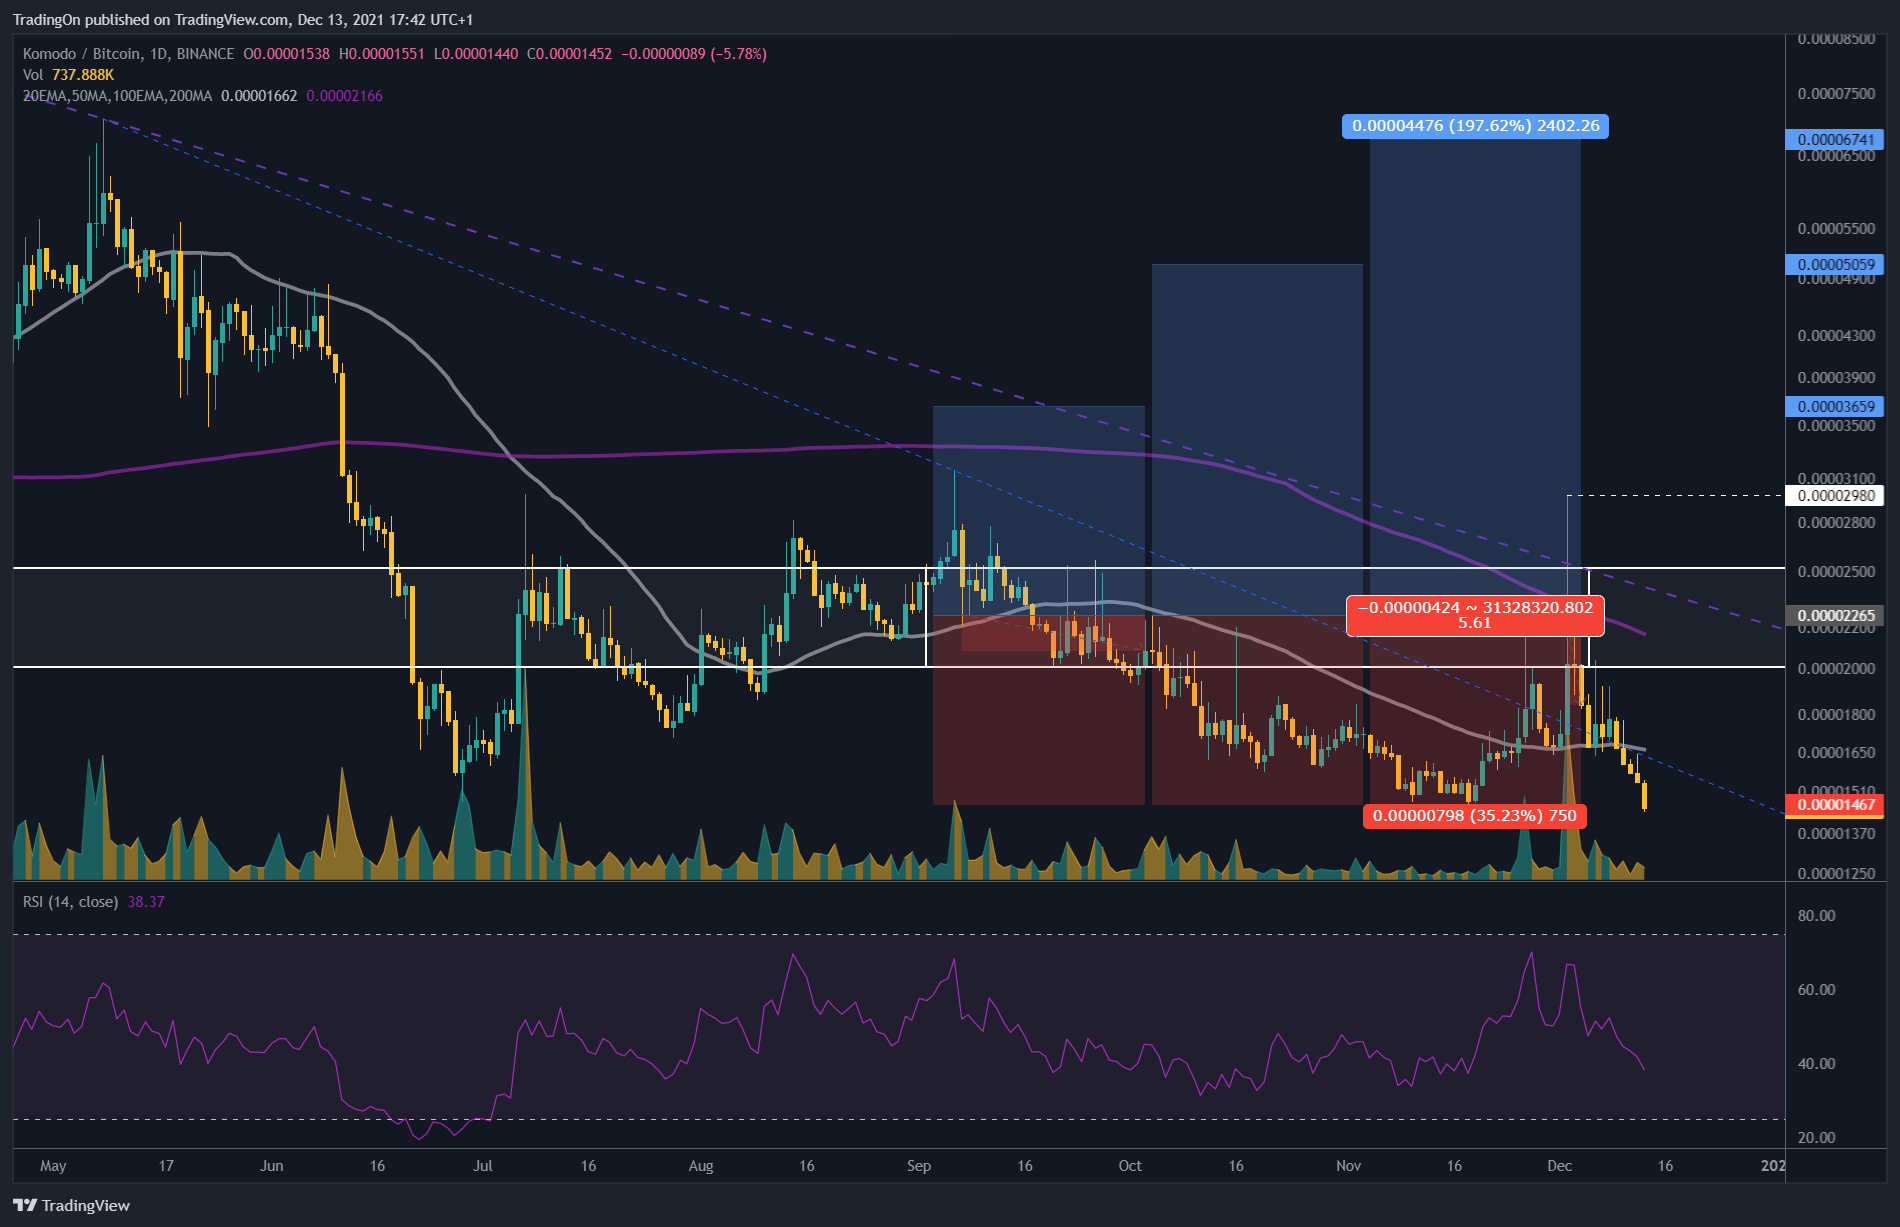1900x1227 pixels.
Task: Click the 20EMA value 0.00001662
Action: coord(259,96)
